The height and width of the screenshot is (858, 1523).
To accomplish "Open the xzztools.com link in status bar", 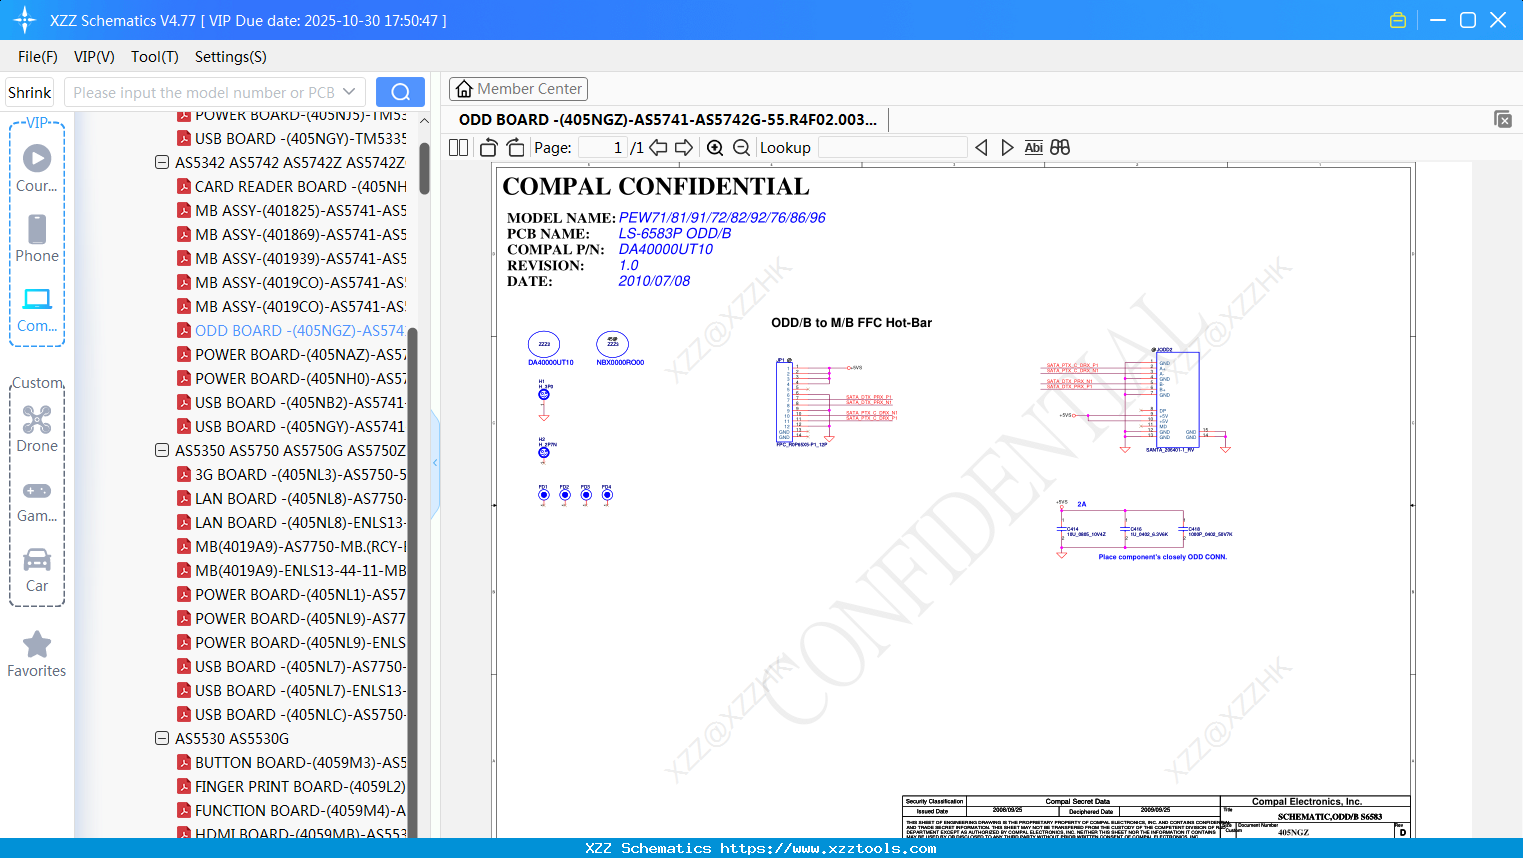I will click(x=828, y=848).
